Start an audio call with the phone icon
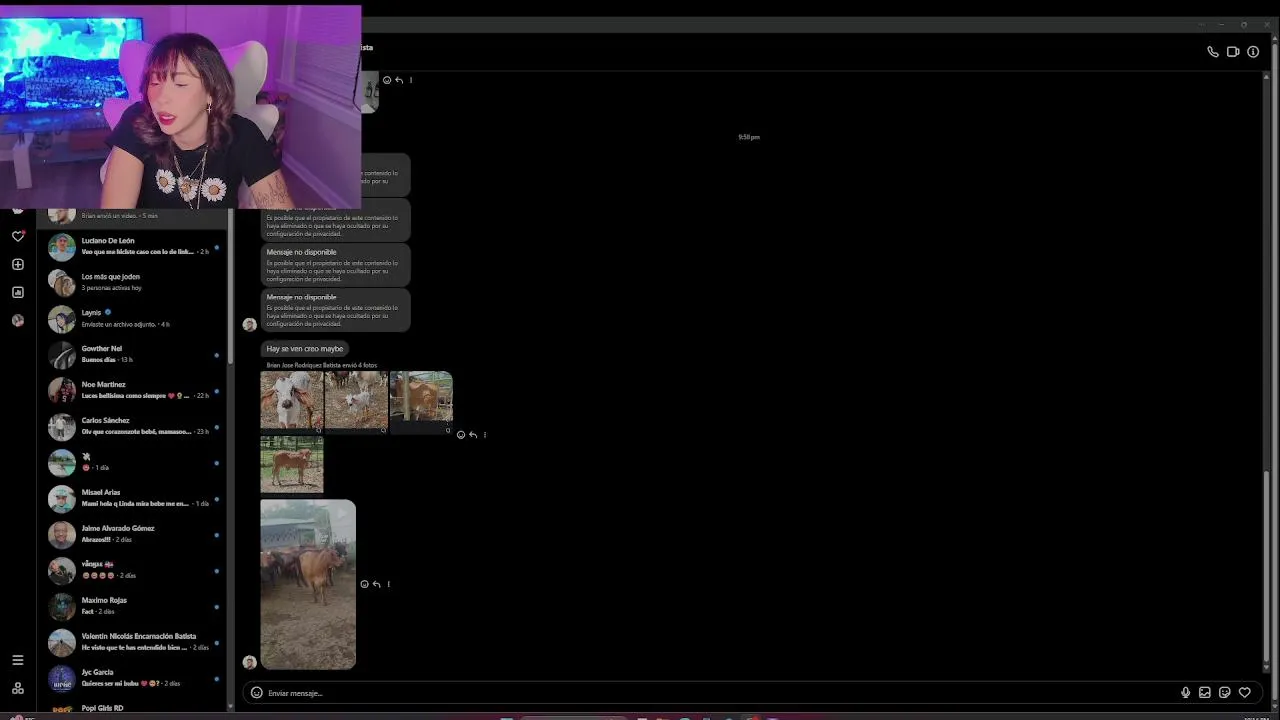Viewport: 1280px width, 720px height. click(1213, 52)
